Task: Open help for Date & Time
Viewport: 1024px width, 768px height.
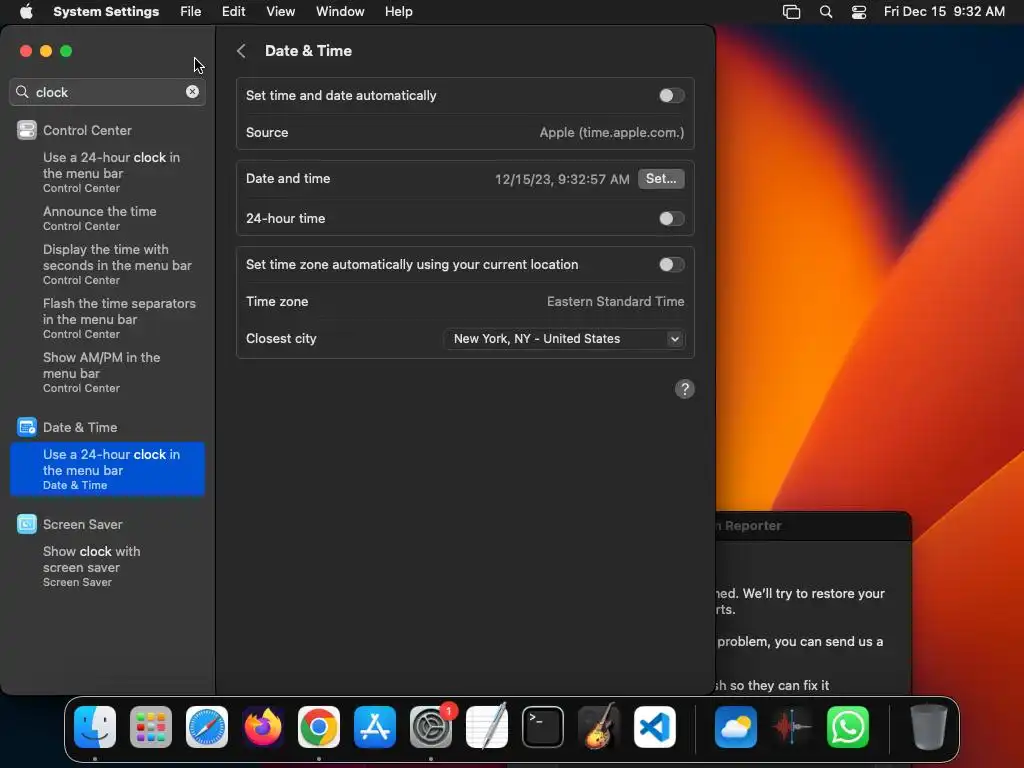Action: click(x=684, y=389)
